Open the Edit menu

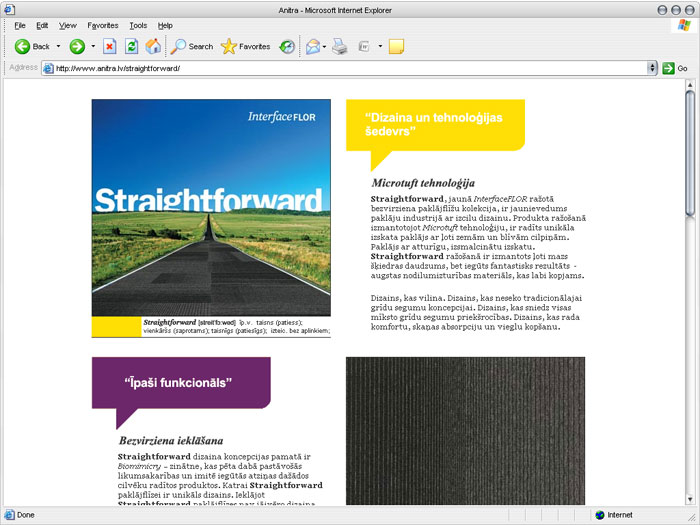pos(42,25)
